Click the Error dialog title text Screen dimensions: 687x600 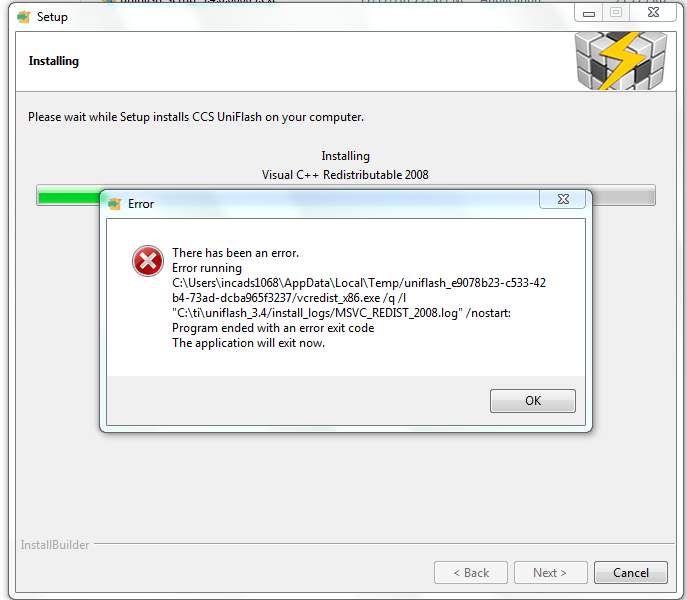tap(141, 204)
